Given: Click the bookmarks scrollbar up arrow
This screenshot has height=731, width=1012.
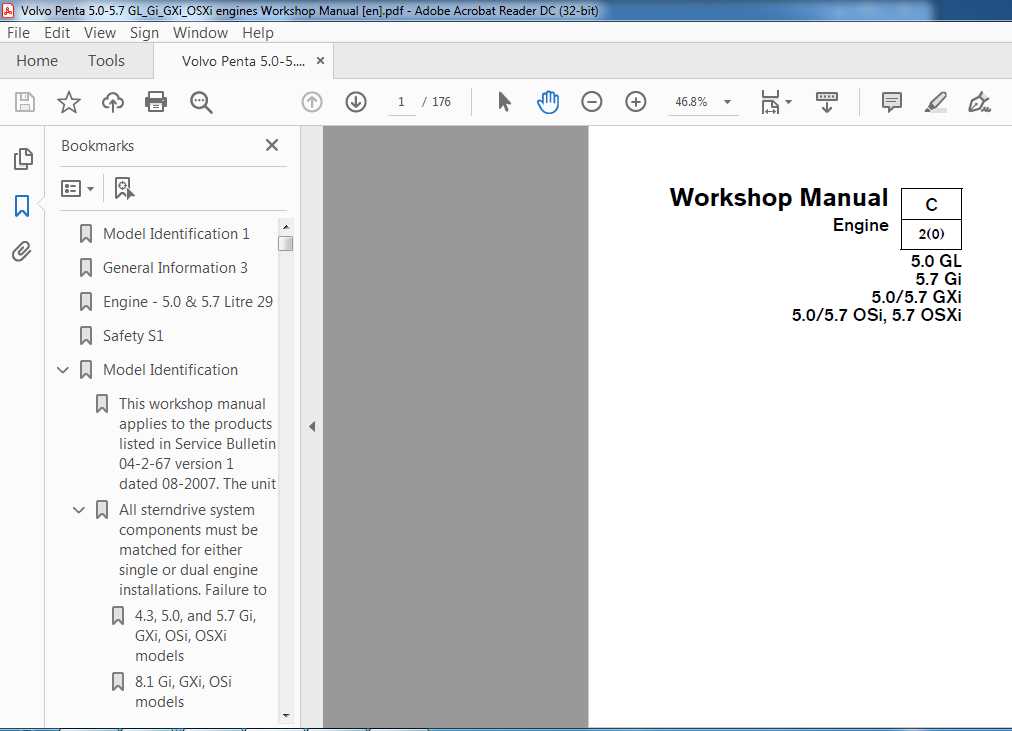Looking at the screenshot, I should [x=286, y=227].
